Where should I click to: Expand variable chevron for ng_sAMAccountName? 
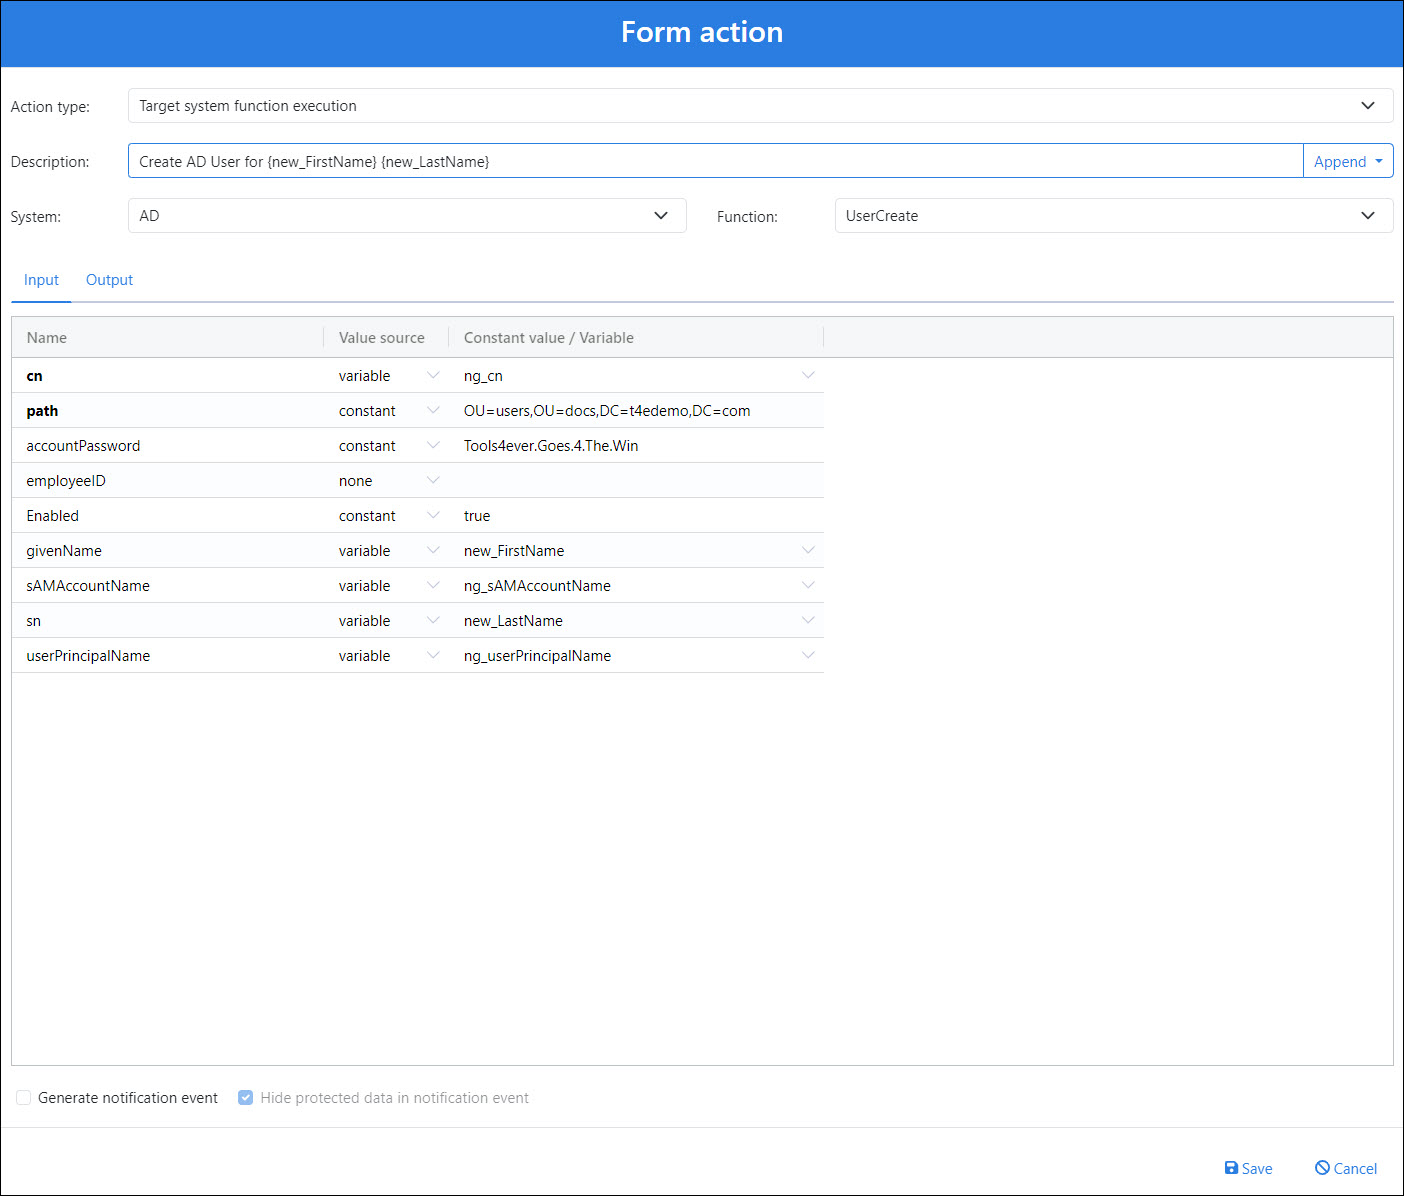[808, 586]
